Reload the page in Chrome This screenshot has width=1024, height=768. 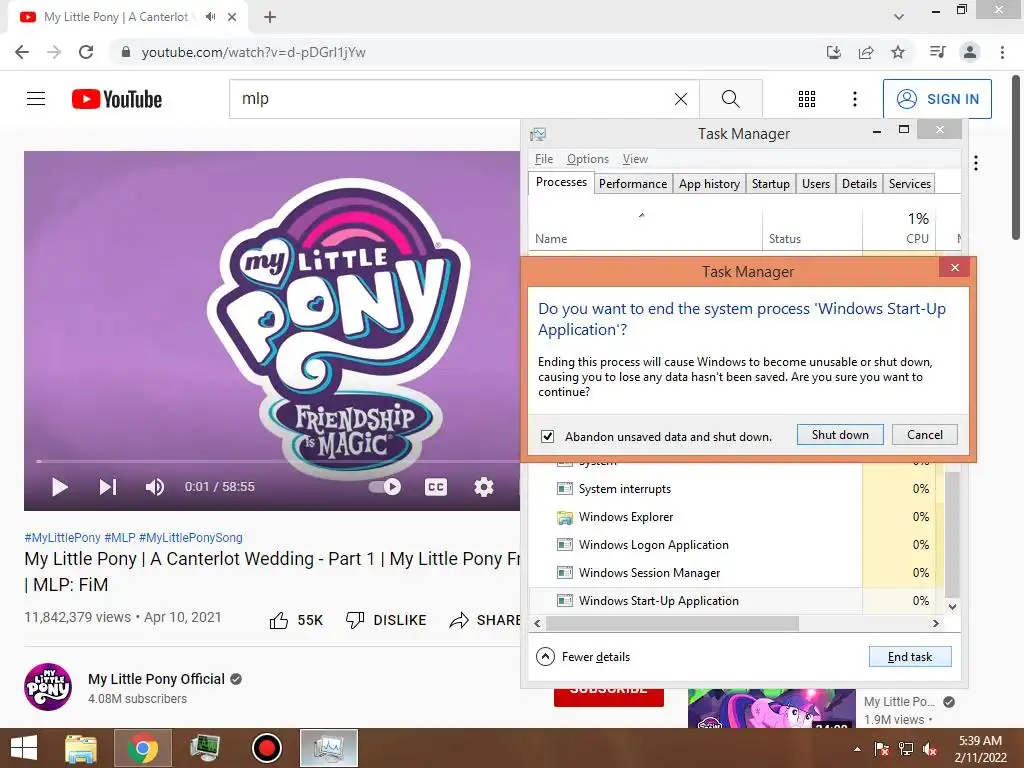coord(86,52)
